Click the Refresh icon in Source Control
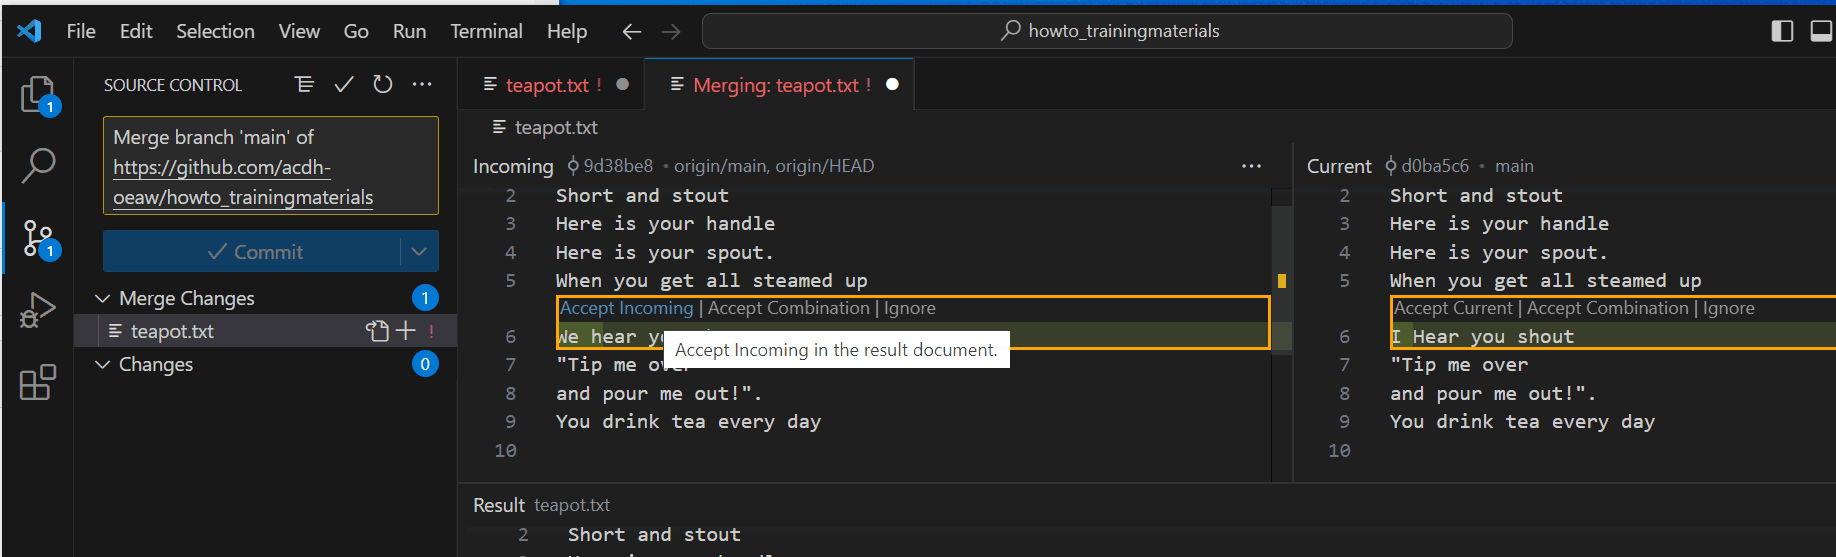The image size is (1836, 557). (383, 85)
